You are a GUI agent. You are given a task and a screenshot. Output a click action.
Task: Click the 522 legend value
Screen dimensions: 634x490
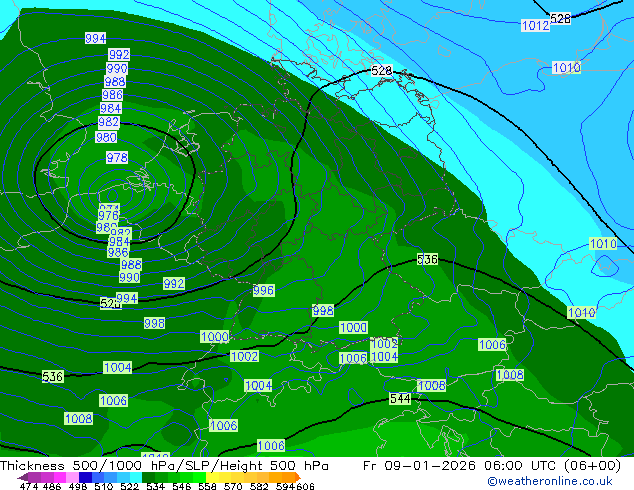click(129, 486)
